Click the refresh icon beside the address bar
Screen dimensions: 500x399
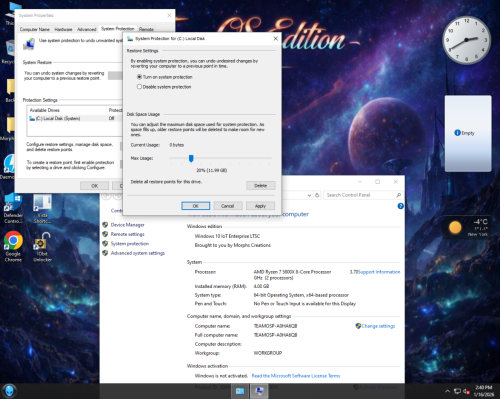tap(317, 195)
